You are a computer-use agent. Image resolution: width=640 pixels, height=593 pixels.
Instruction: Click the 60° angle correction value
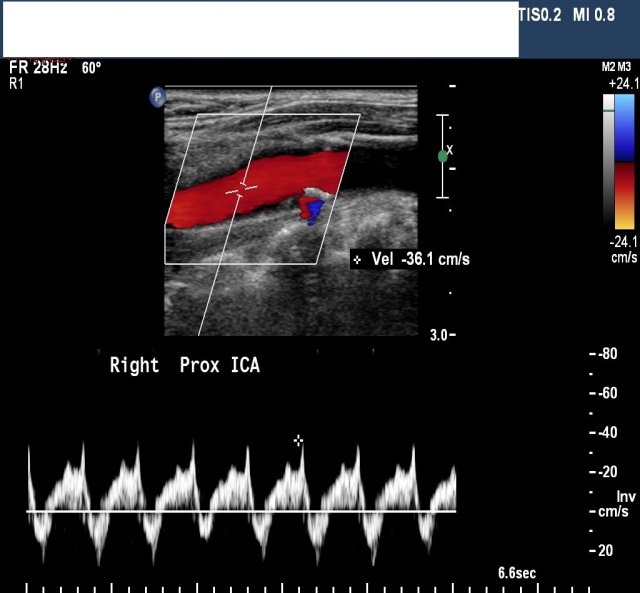tap(91, 68)
